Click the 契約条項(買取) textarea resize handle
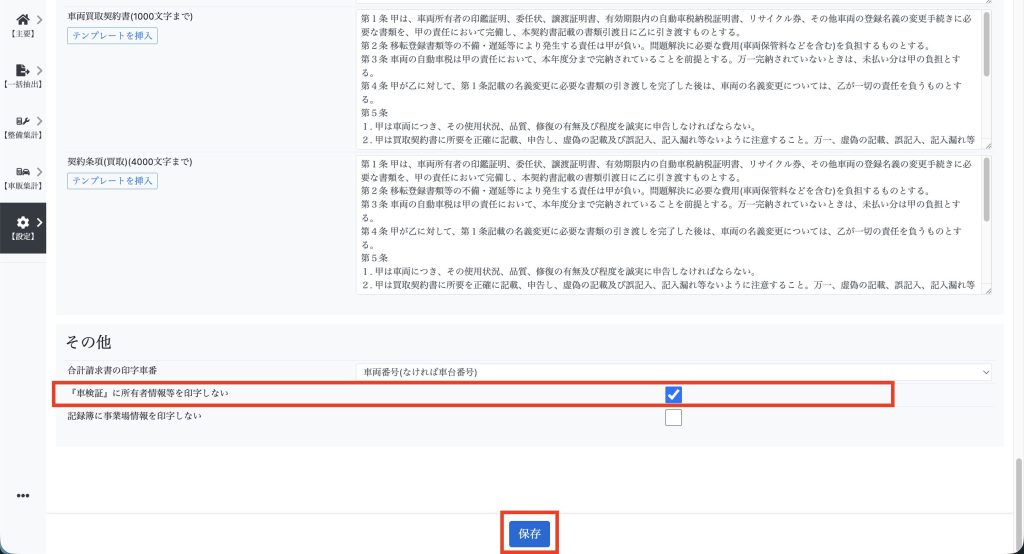The image size is (1024, 554). pos(988,290)
